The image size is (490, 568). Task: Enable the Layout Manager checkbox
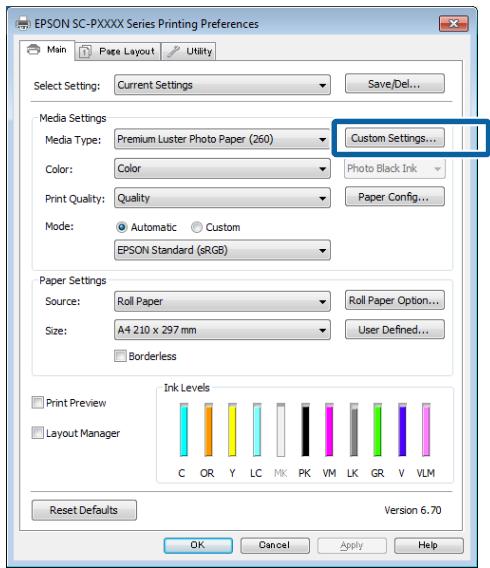point(38,433)
